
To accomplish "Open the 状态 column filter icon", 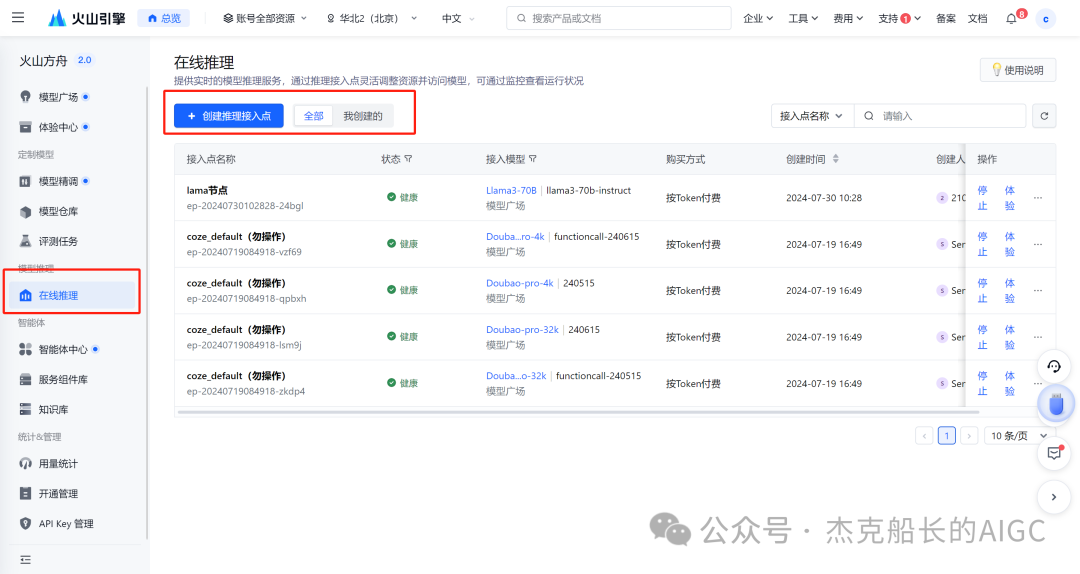I will (408, 159).
